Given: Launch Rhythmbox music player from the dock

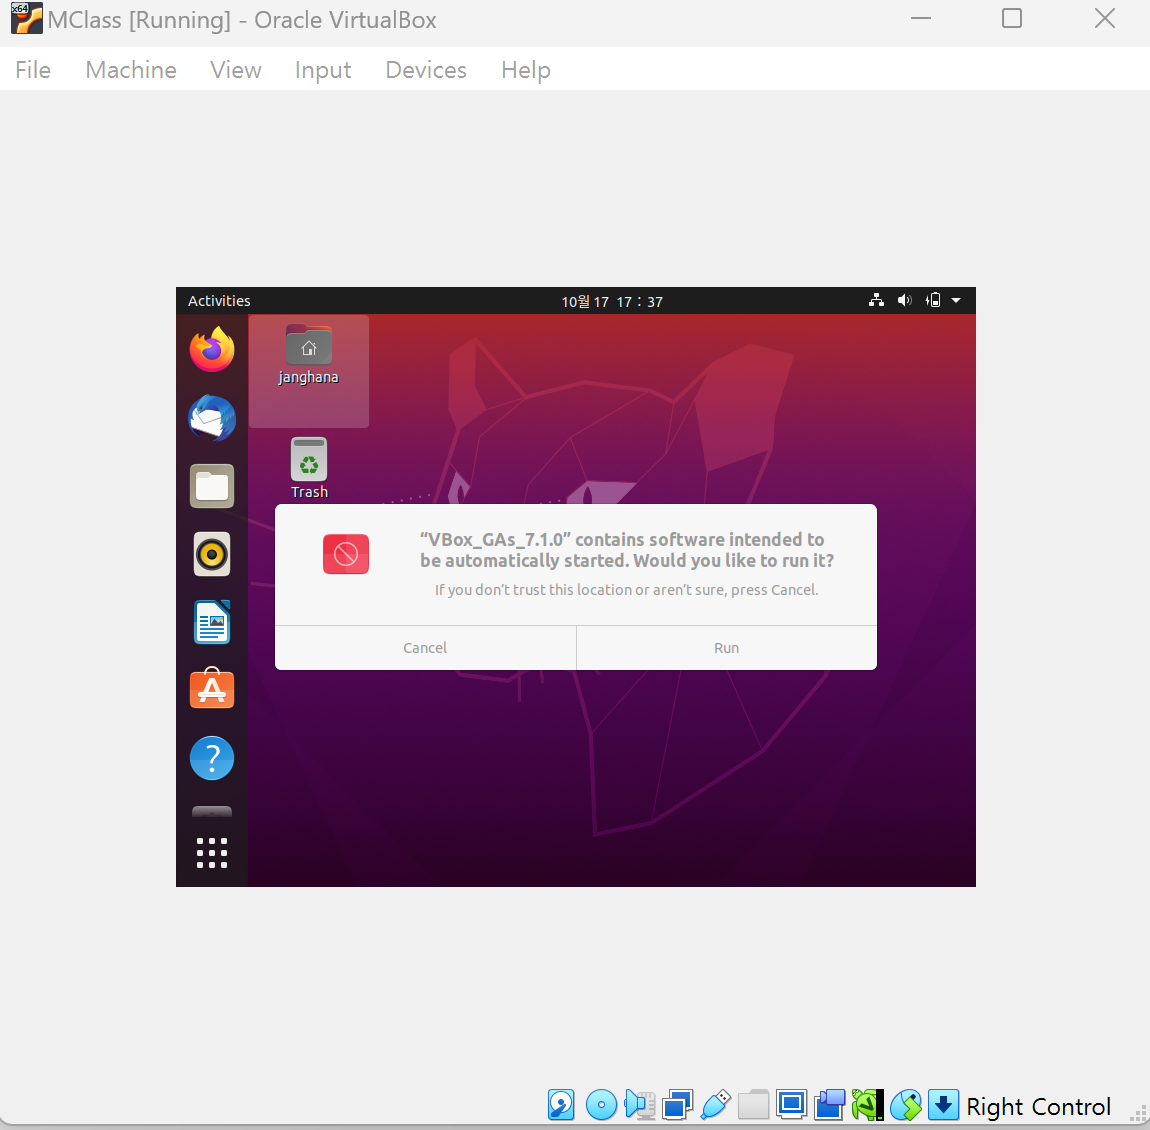Looking at the screenshot, I should click(212, 554).
